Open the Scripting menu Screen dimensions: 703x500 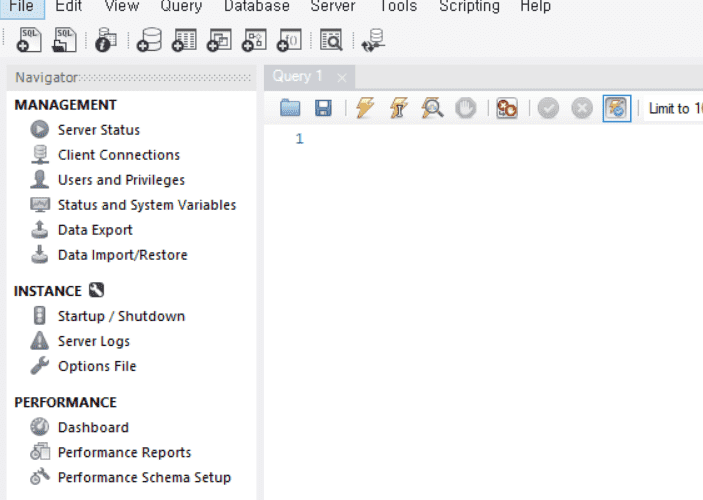[469, 6]
